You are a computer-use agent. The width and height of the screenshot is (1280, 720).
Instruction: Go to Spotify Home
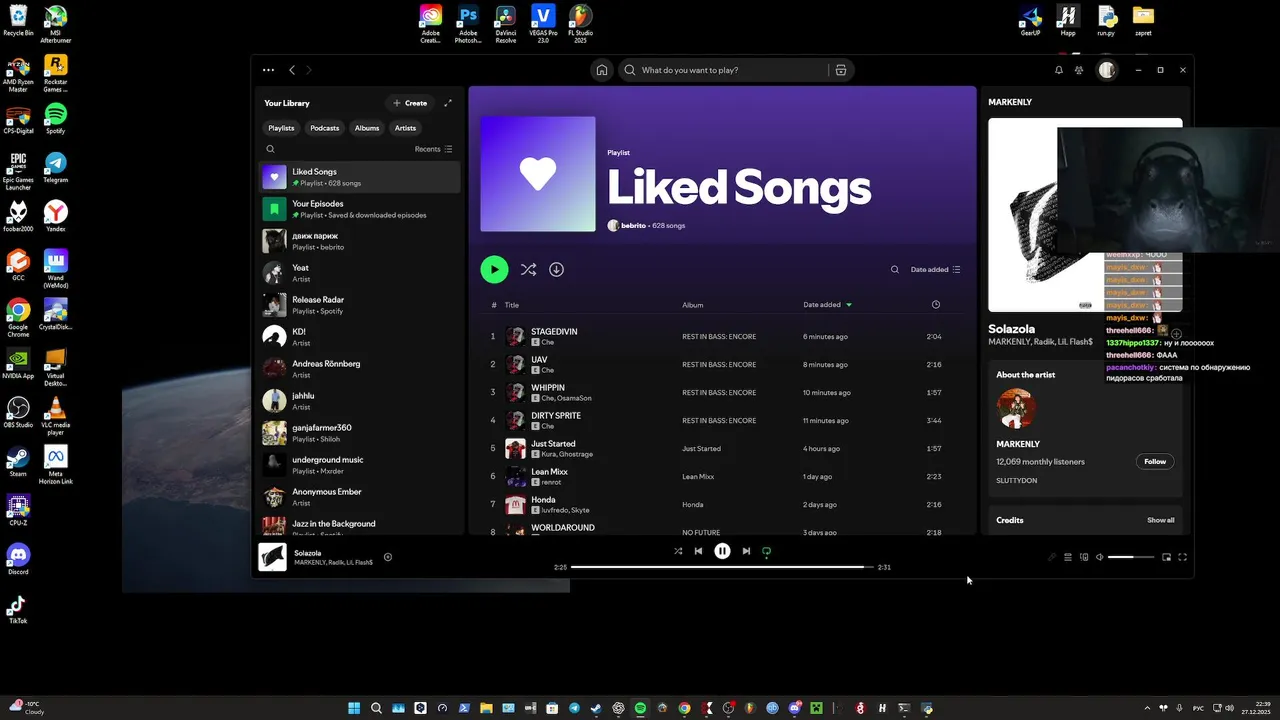coord(602,70)
